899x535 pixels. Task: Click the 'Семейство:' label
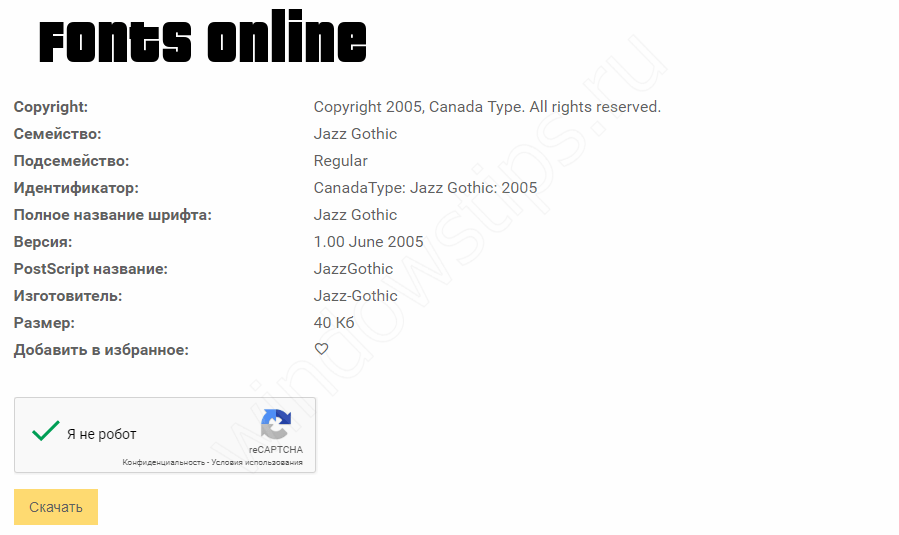click(57, 134)
